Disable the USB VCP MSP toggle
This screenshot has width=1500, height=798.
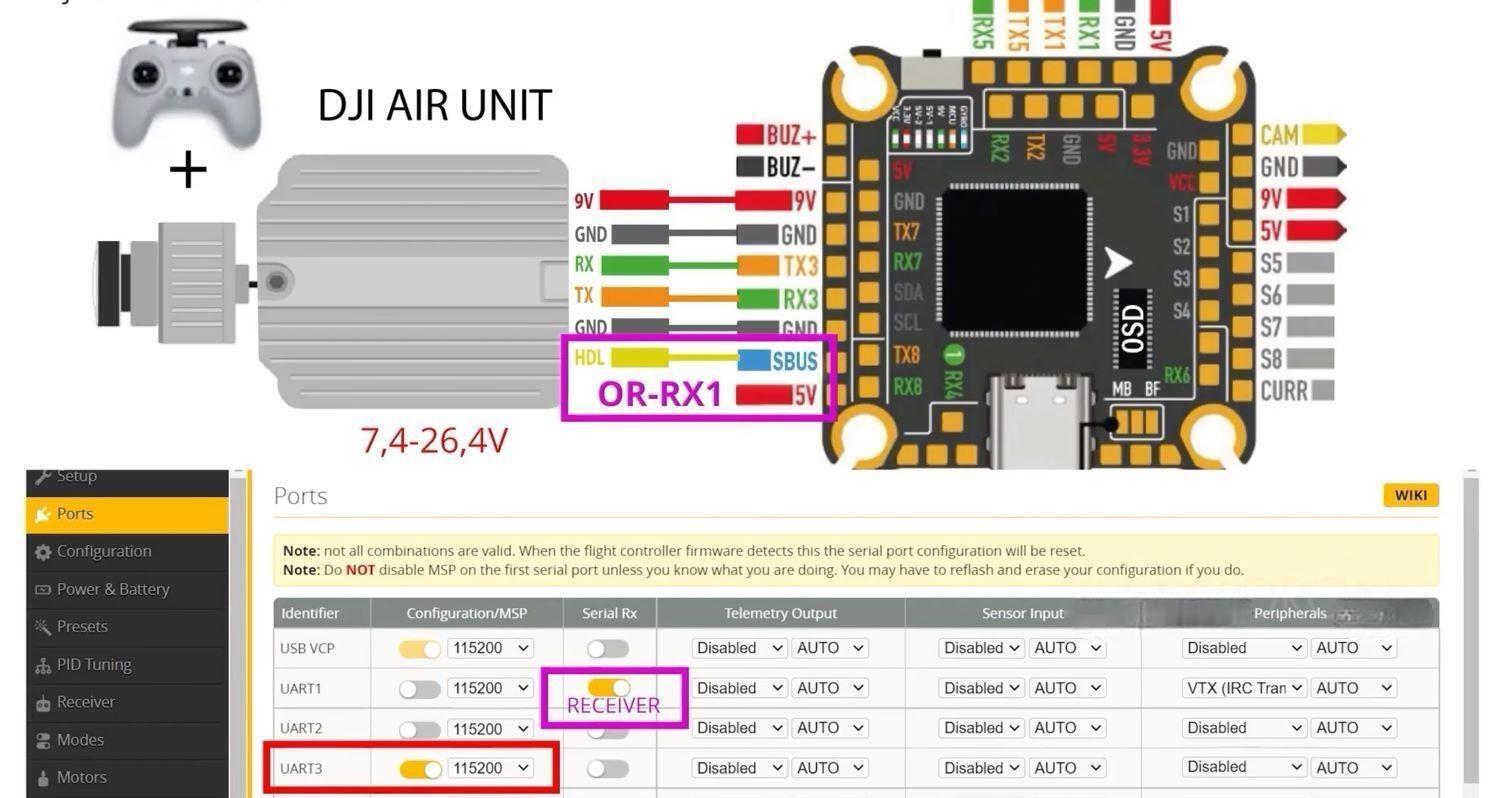pyautogui.click(x=420, y=649)
